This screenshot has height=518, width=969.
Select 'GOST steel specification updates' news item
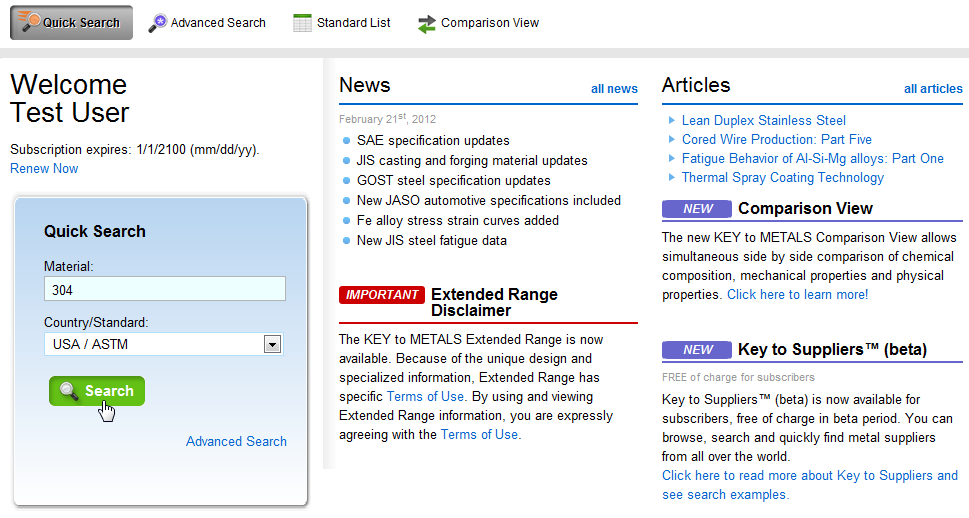click(x=454, y=181)
